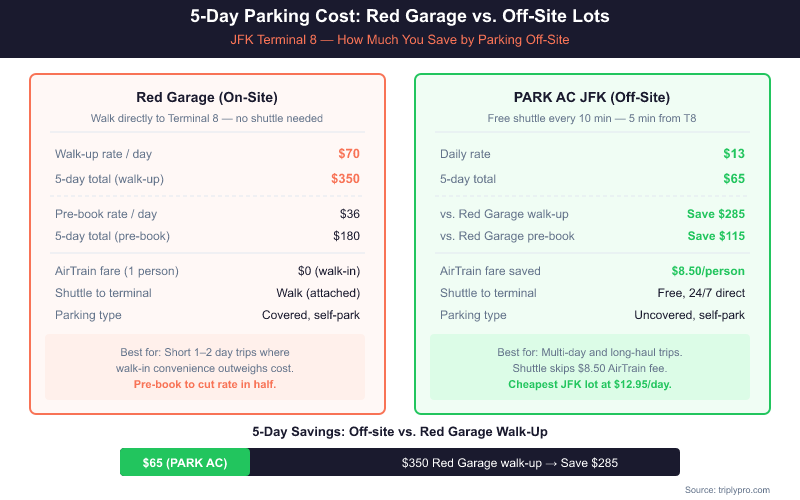Click "Cheapest JFK lot at $12.95/day." text
The width and height of the screenshot is (800, 500).
point(592,384)
